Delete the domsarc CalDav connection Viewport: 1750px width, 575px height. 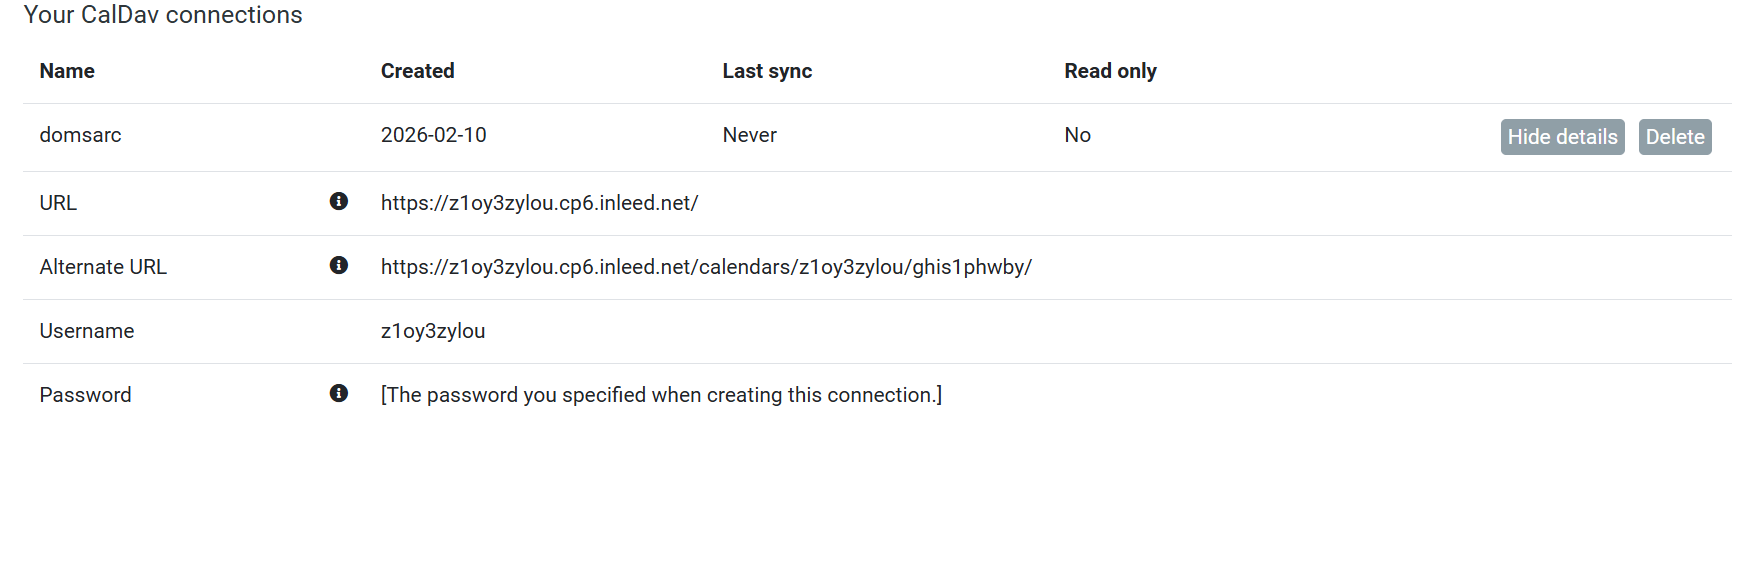click(1675, 137)
